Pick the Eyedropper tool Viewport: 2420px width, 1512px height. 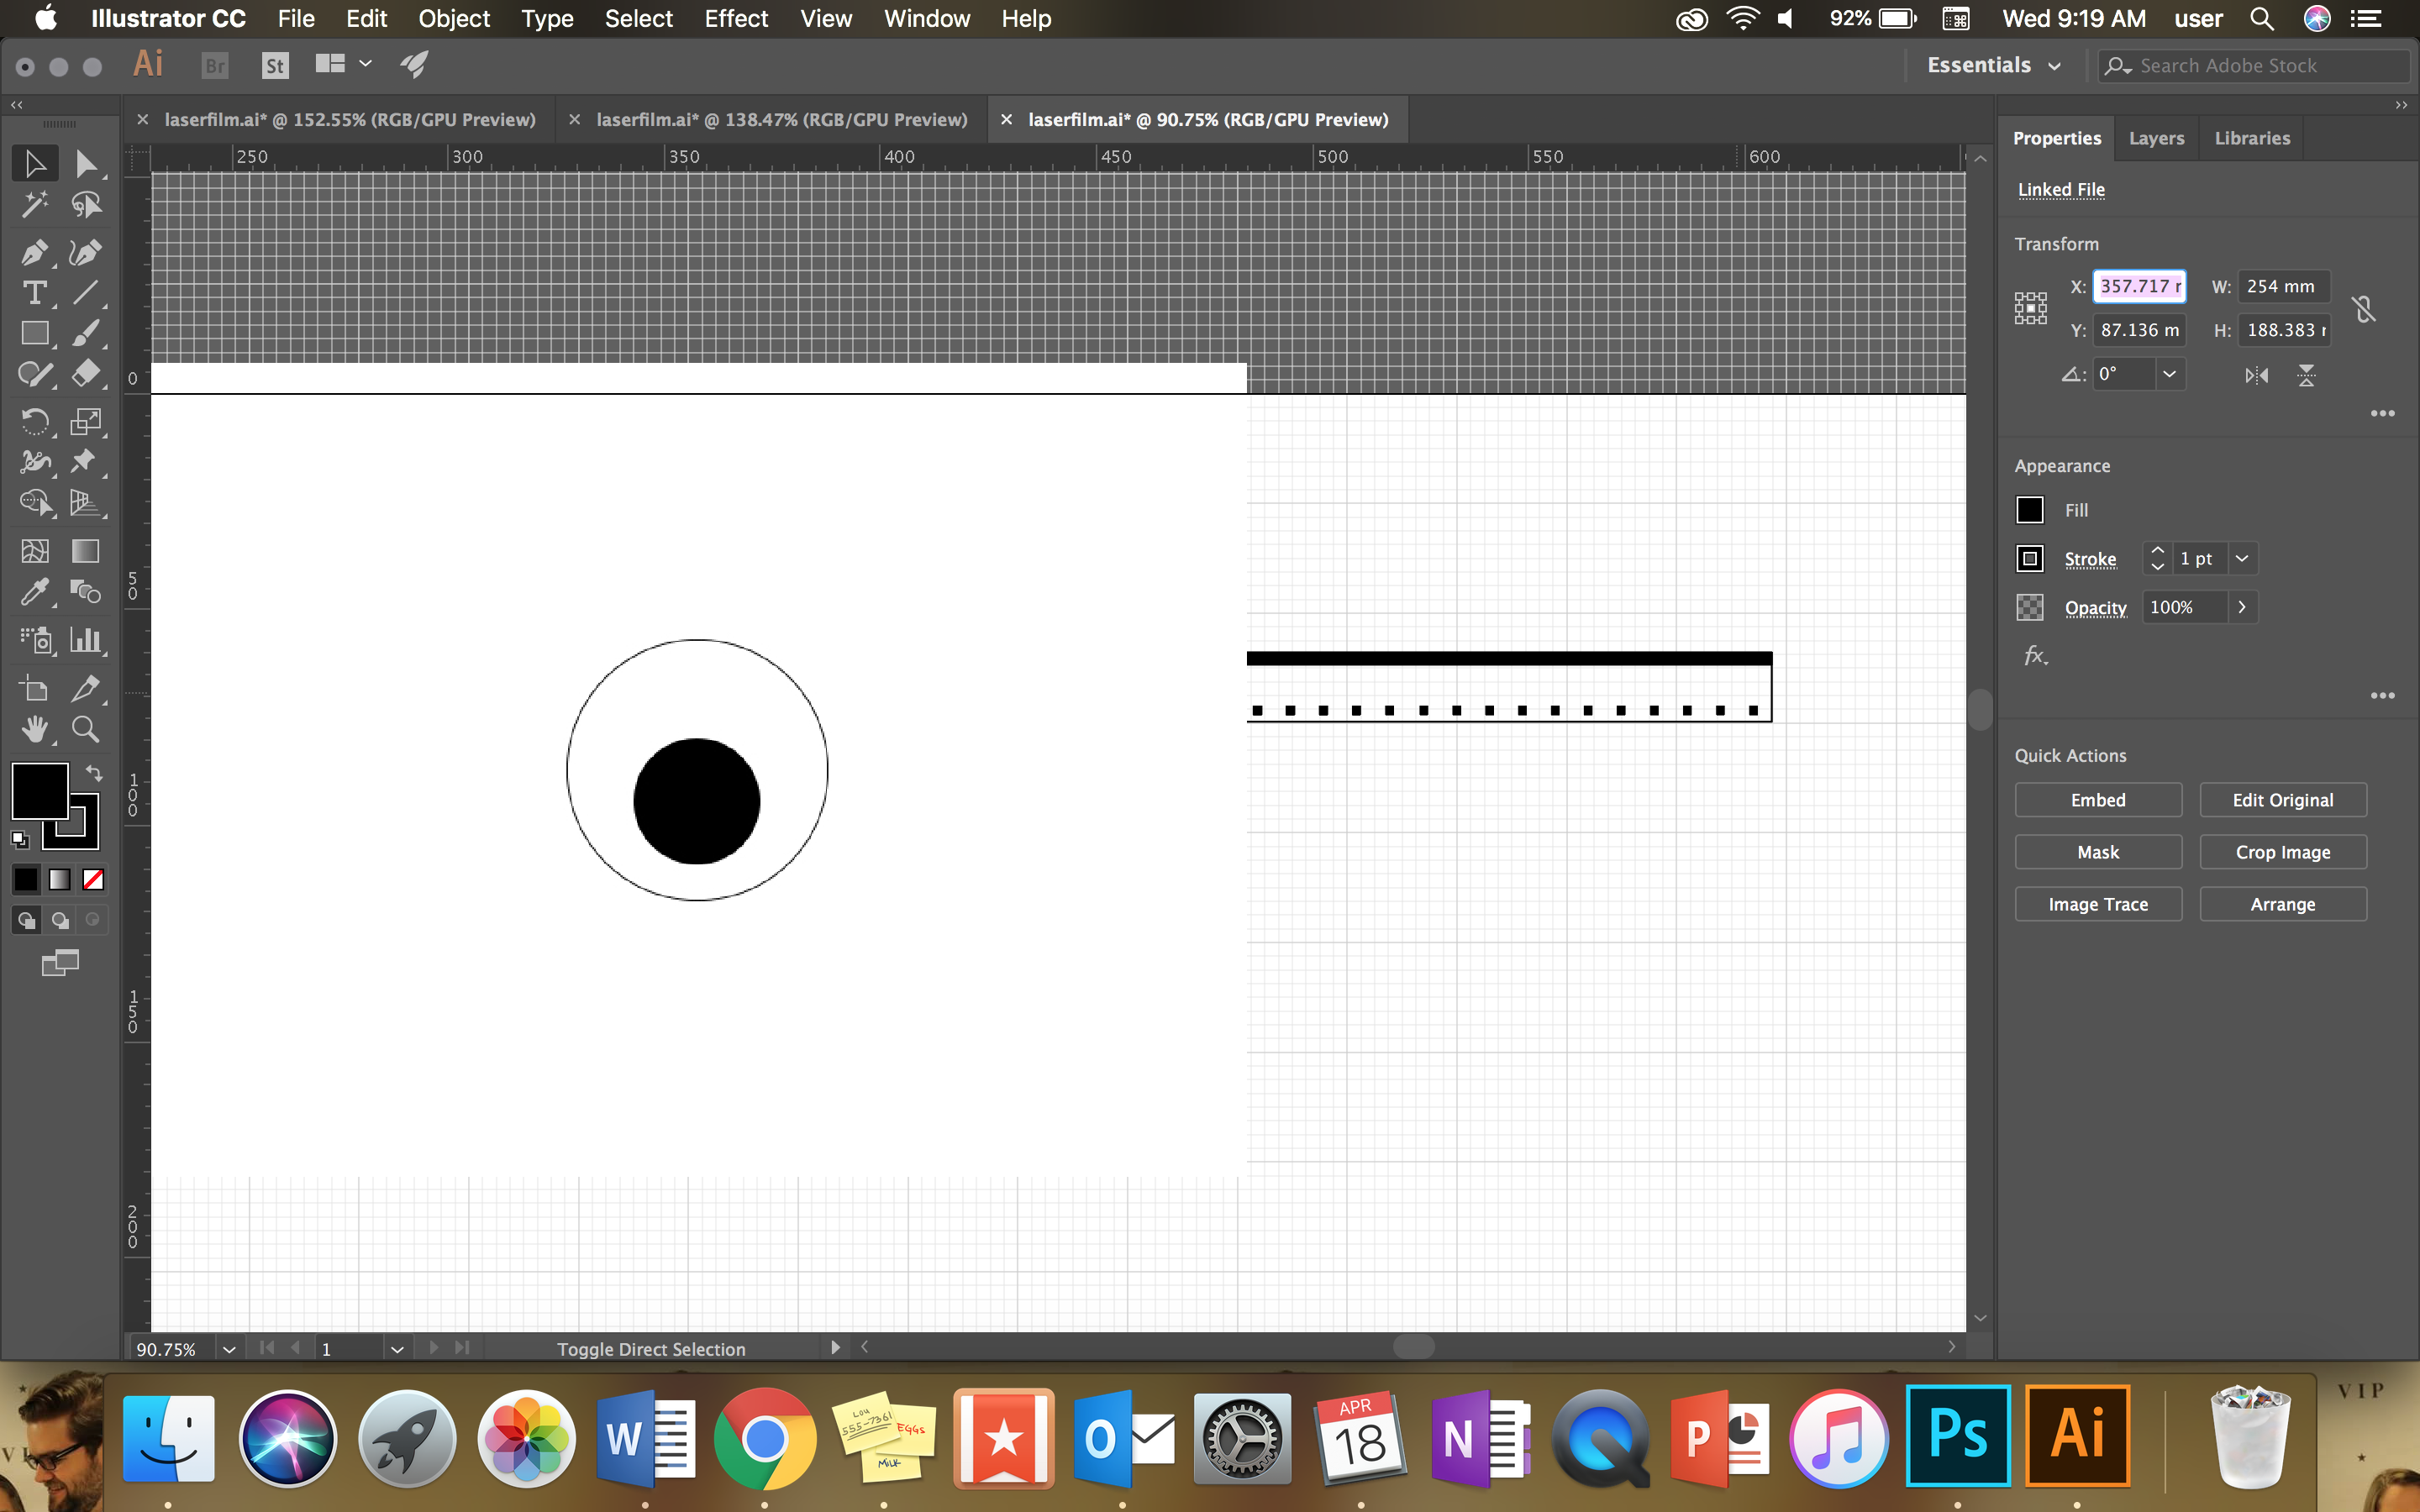tap(36, 592)
